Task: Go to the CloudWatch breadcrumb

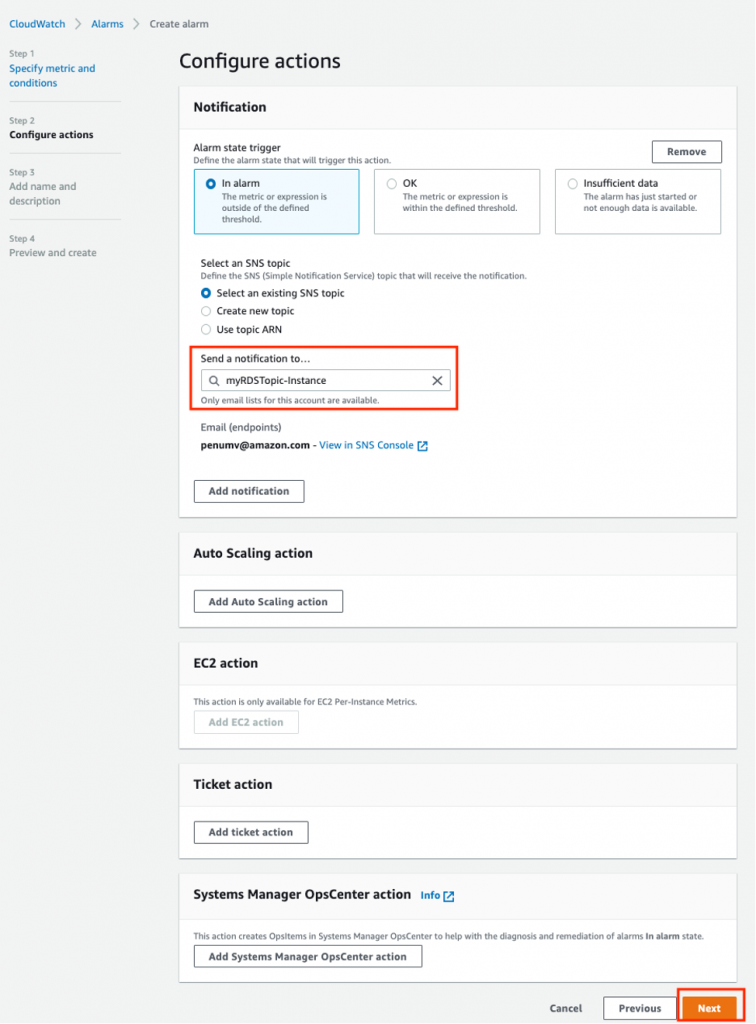Action: point(37,24)
